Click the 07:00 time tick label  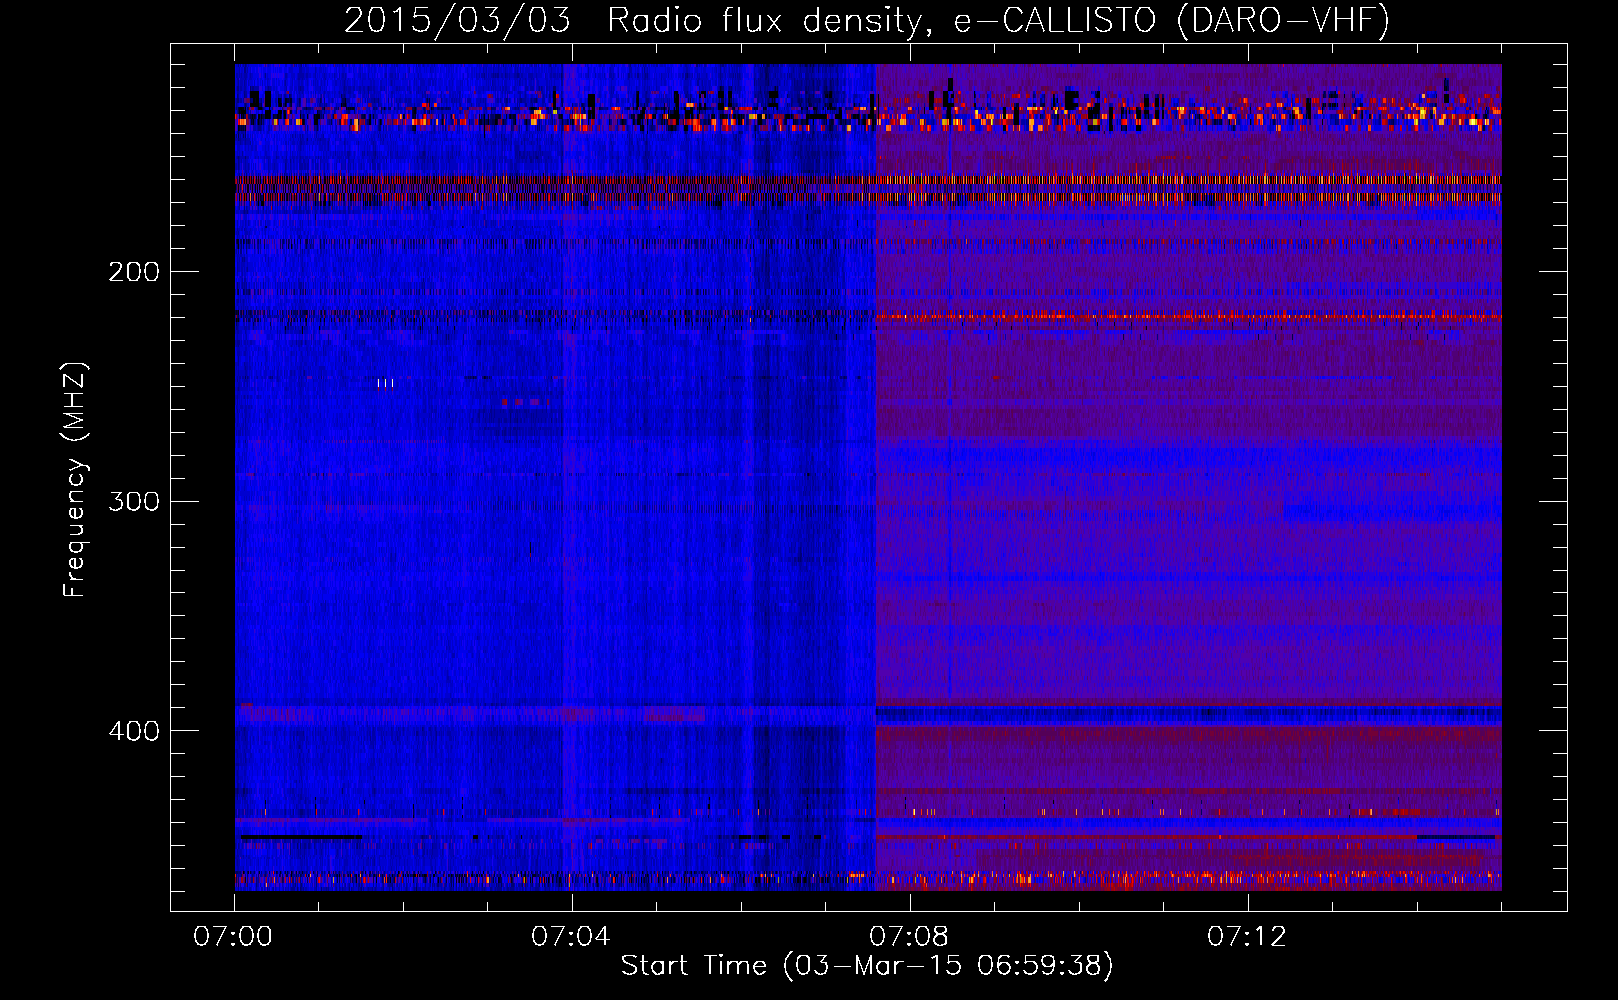pyautogui.click(x=233, y=937)
